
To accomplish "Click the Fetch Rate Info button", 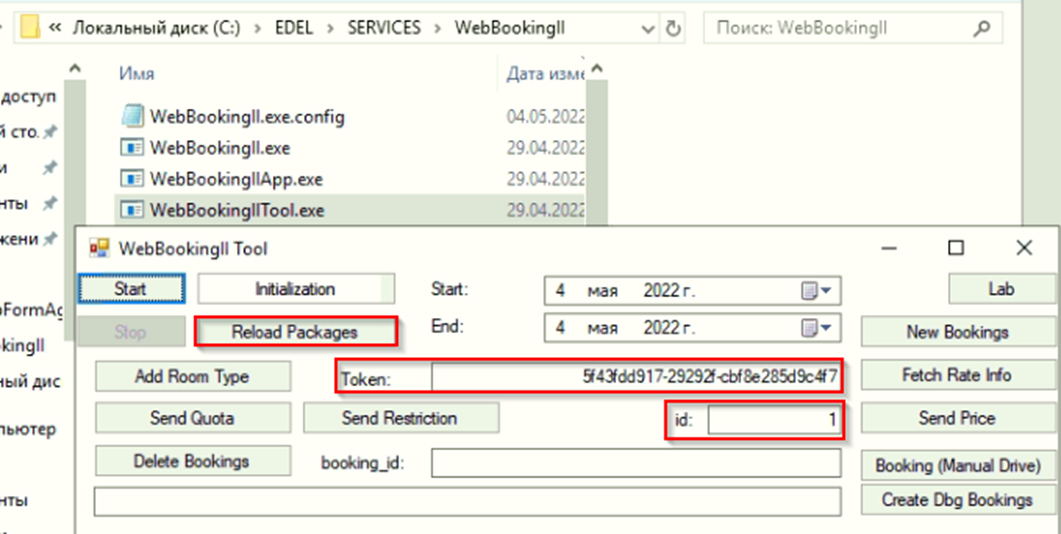I will (x=957, y=375).
